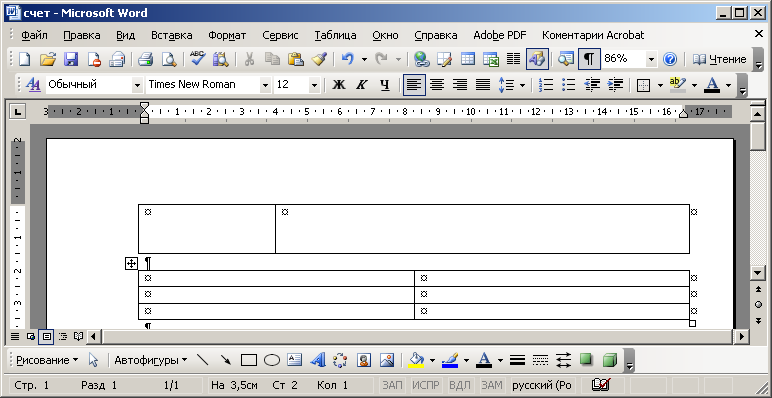Insert WordArt from drawing toolbar
This screenshot has width=772, height=398.
click(318, 361)
